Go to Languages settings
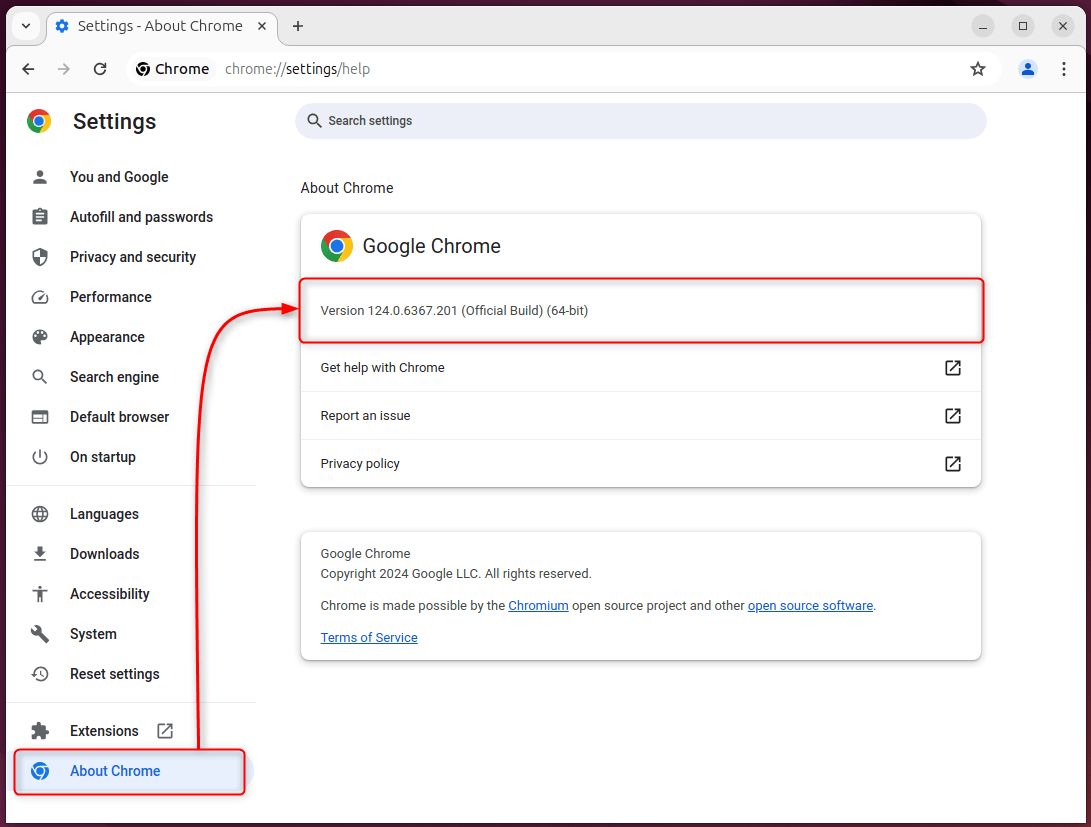 coord(104,514)
